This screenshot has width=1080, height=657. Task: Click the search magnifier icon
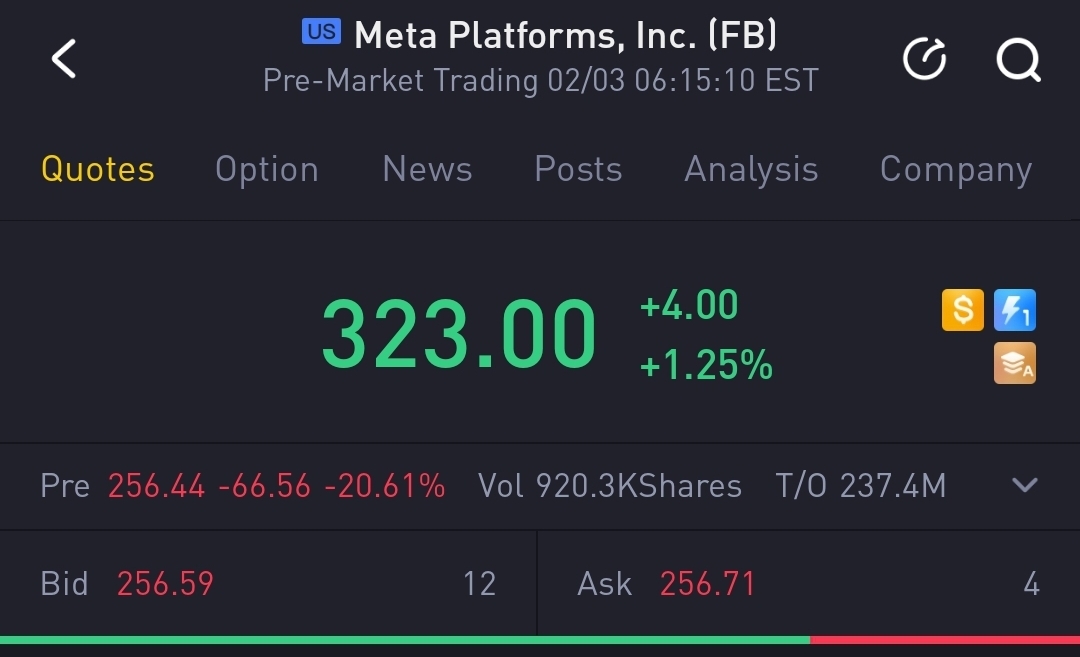(x=1018, y=60)
